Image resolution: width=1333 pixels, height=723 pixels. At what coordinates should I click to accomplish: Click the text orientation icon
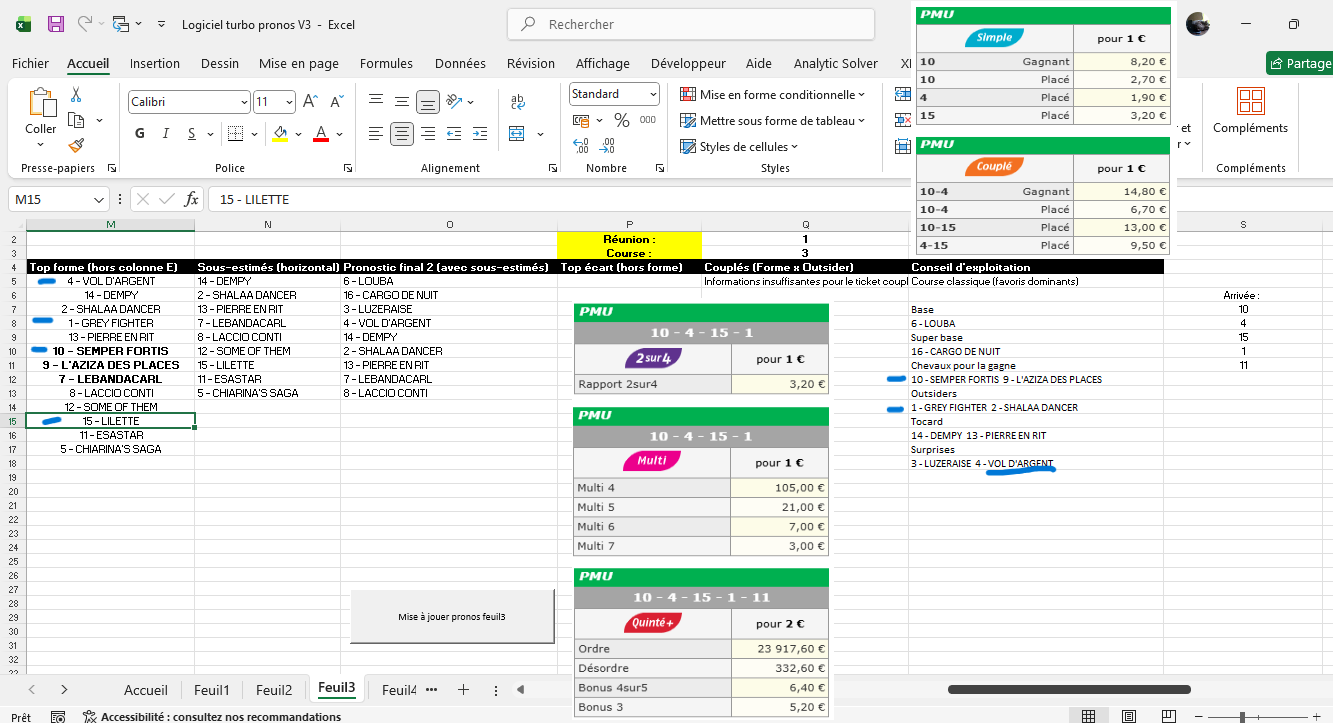(454, 101)
